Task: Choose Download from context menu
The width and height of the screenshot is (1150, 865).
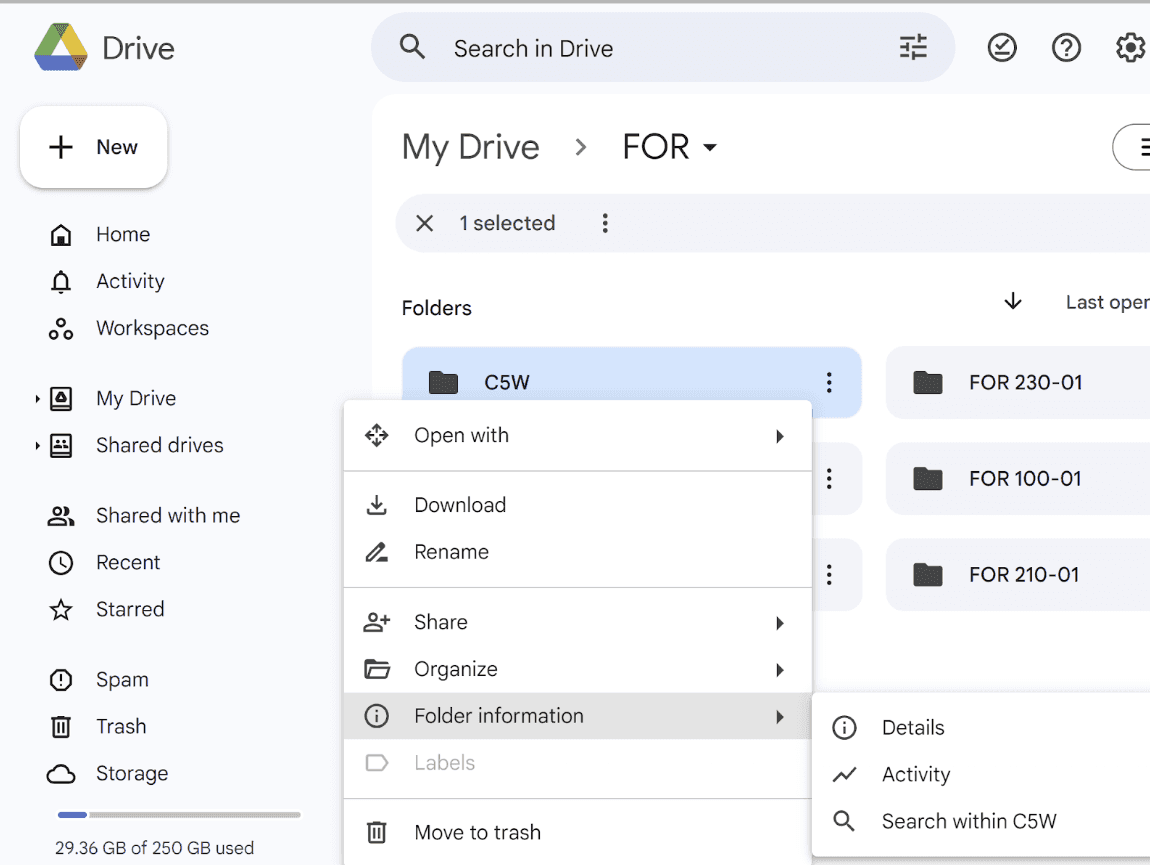Action: [x=578, y=505]
